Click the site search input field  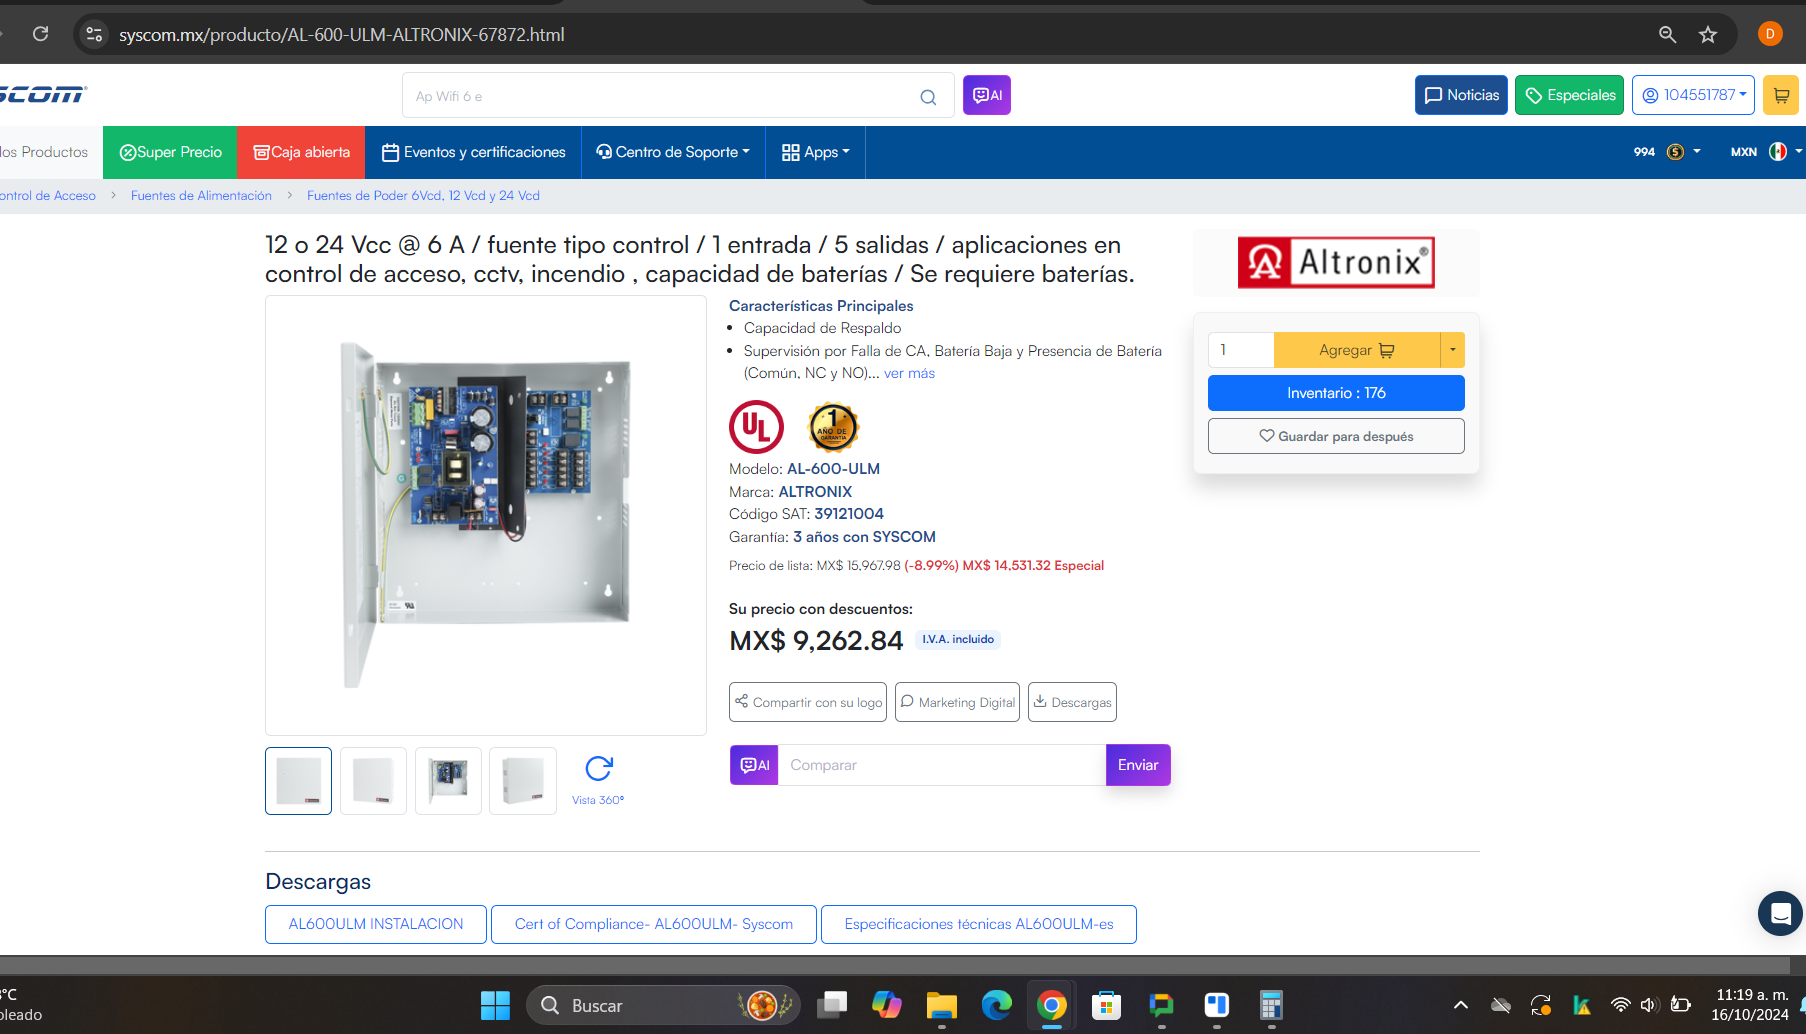click(660, 96)
